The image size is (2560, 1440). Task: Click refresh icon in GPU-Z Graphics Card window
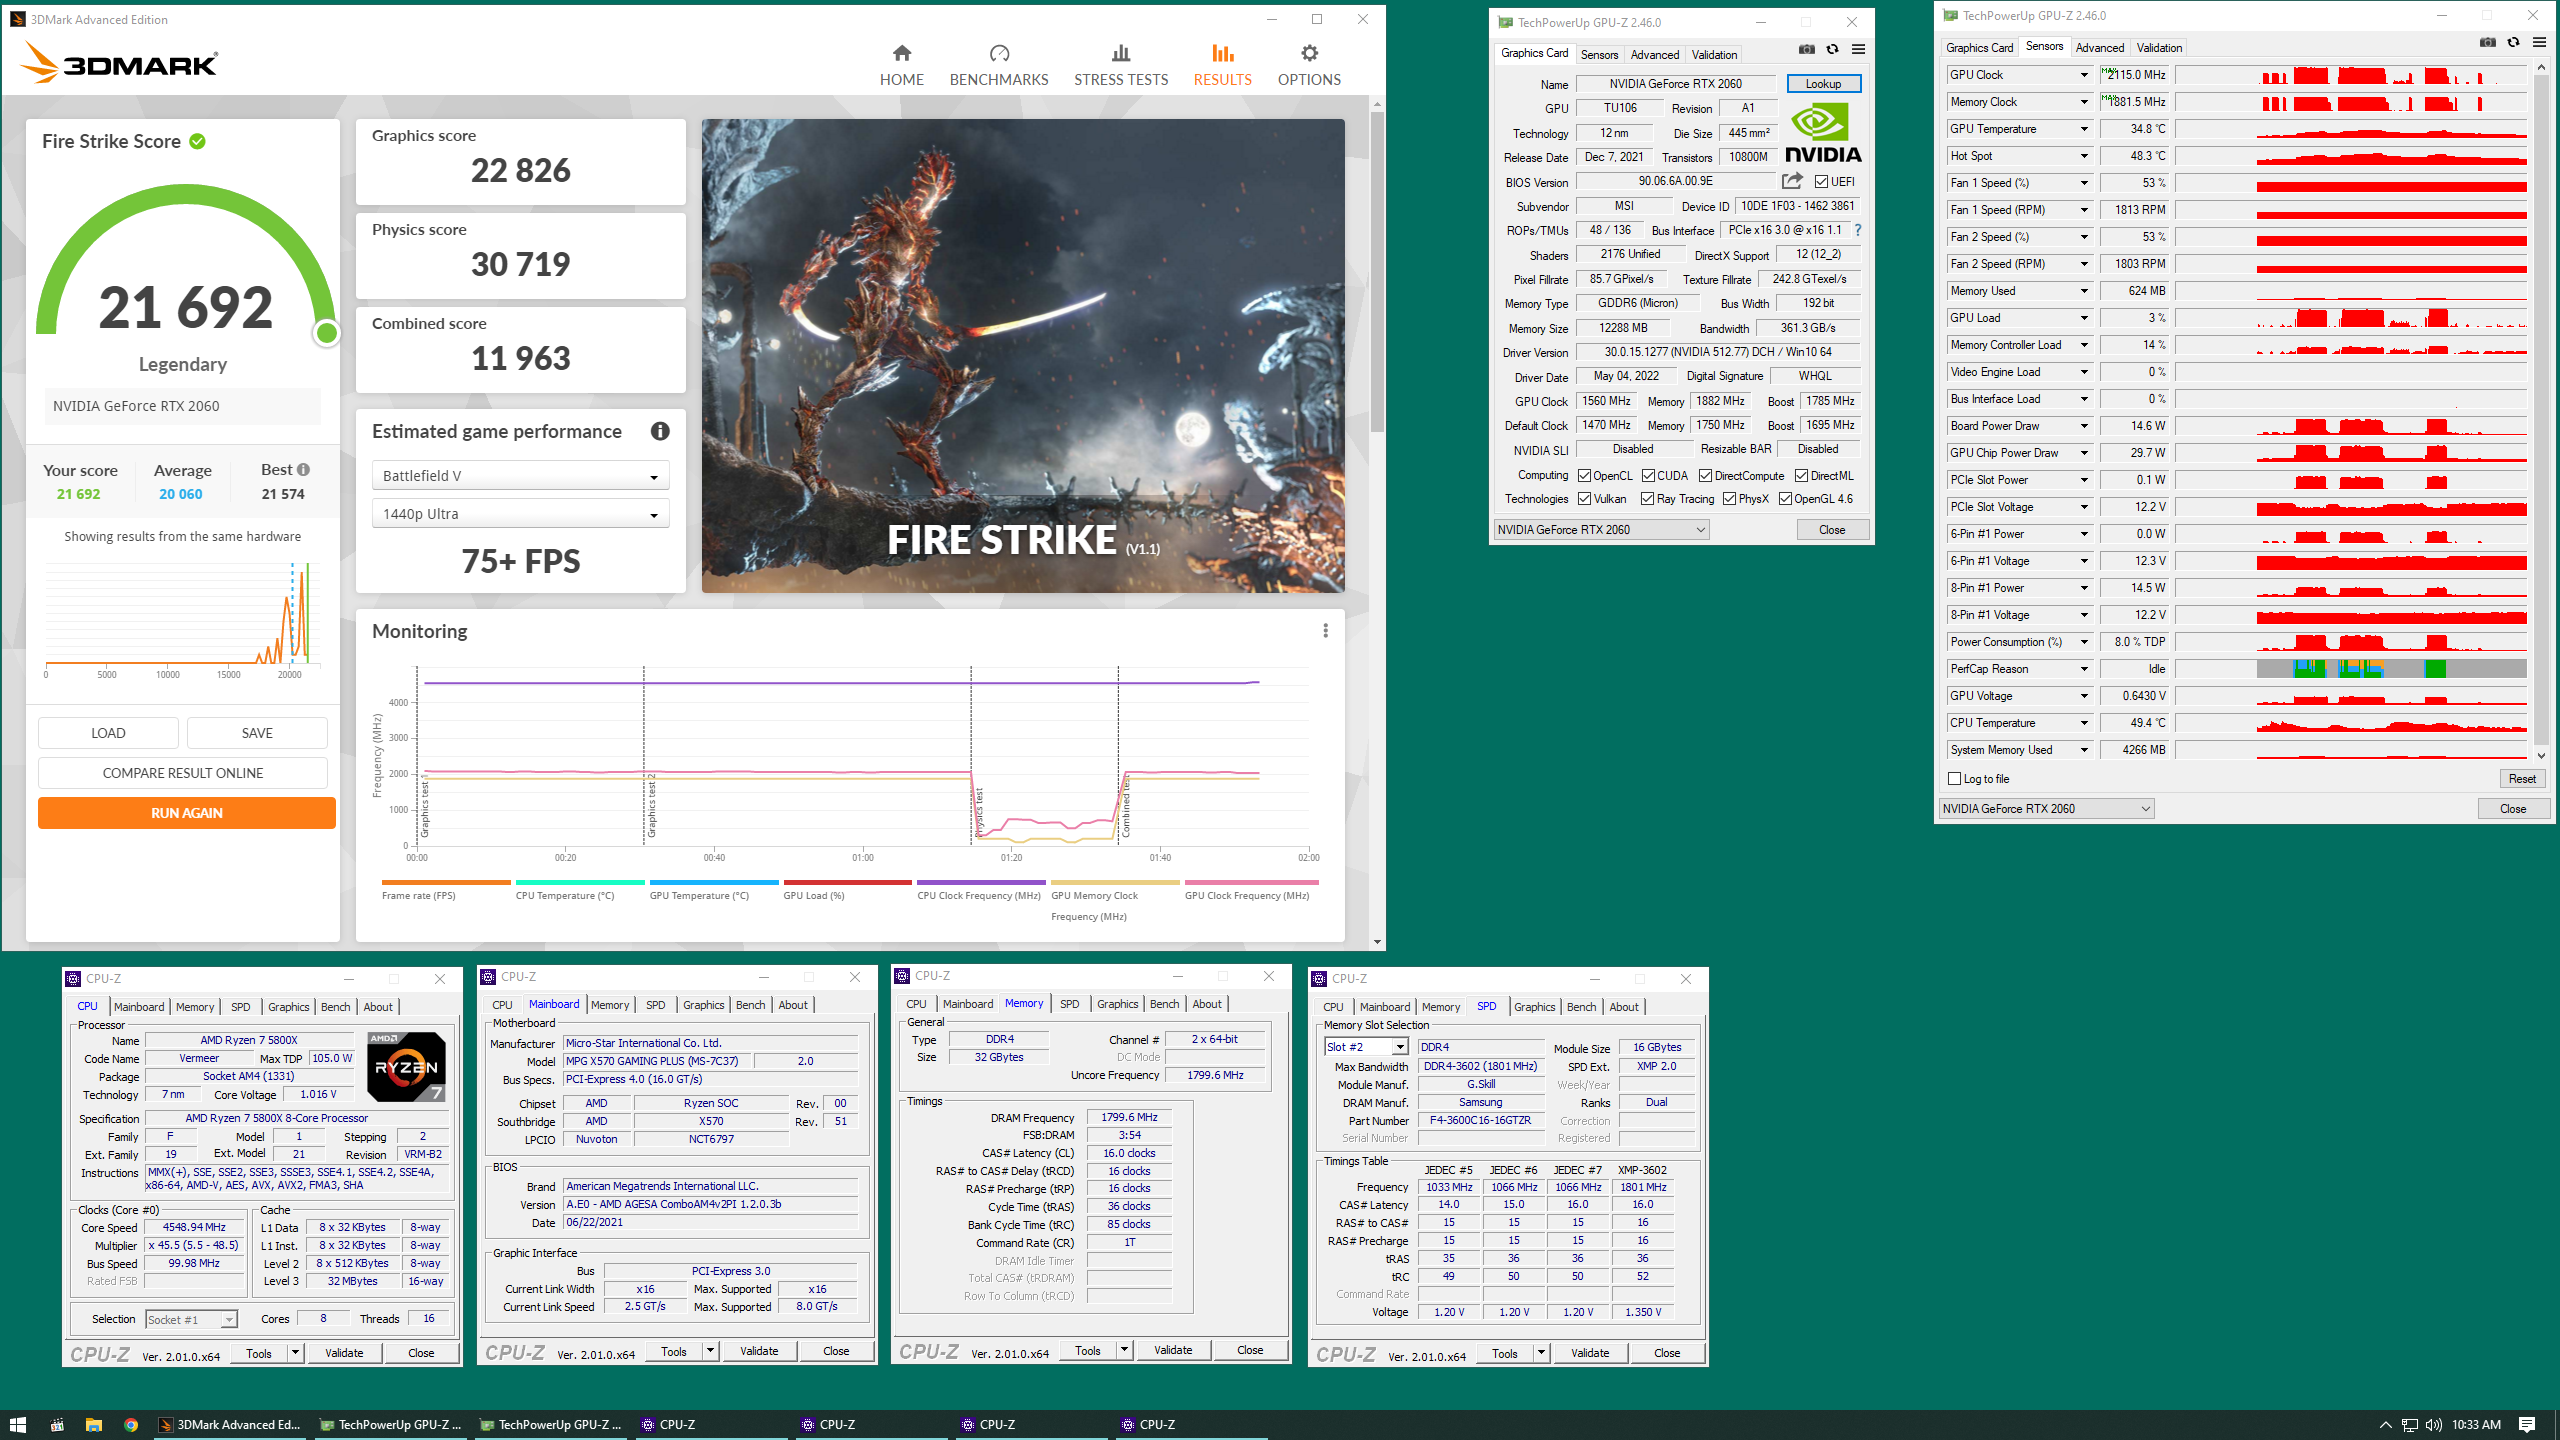1832,50
